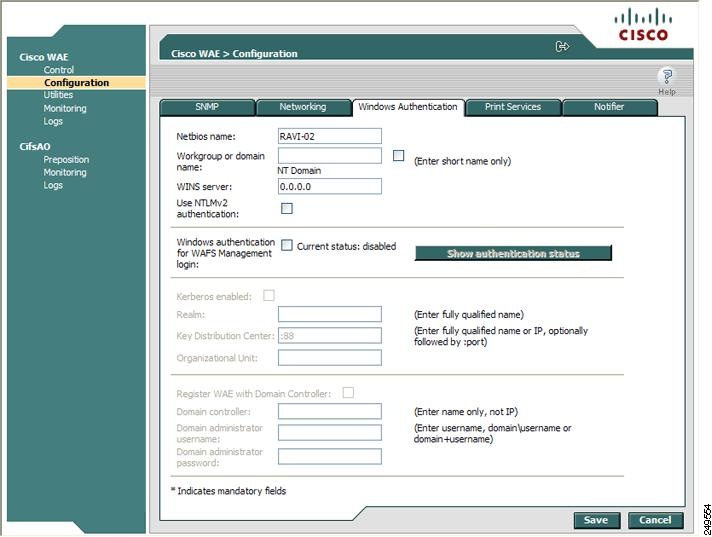The height and width of the screenshot is (537, 712).
Task: Click the 'Indicates mandatory fields' note
Action: (x=232, y=491)
